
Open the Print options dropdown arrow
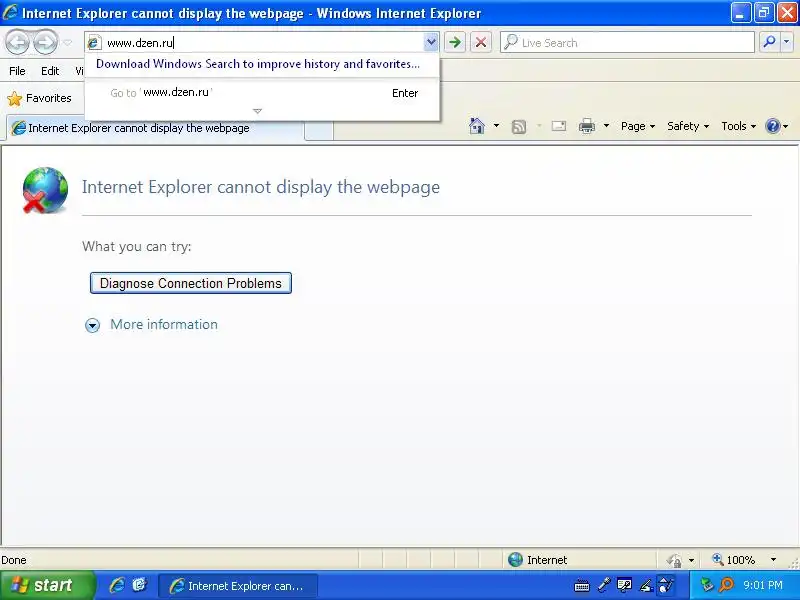[606, 126]
